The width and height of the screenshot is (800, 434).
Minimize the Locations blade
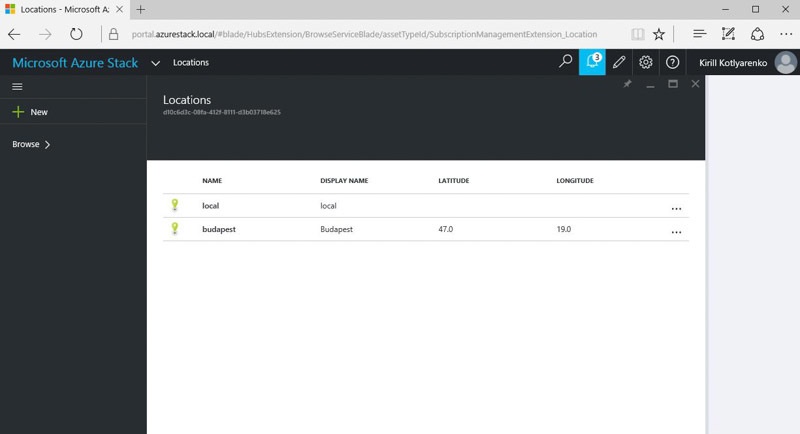[x=650, y=85]
